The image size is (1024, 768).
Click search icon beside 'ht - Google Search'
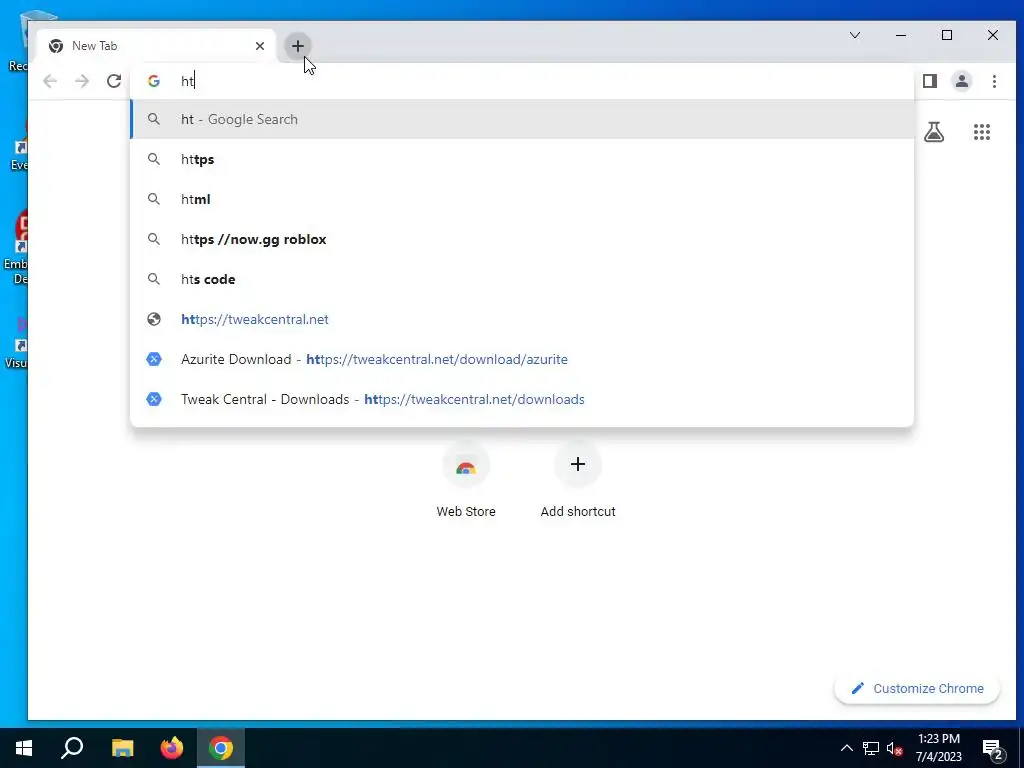[x=153, y=120]
